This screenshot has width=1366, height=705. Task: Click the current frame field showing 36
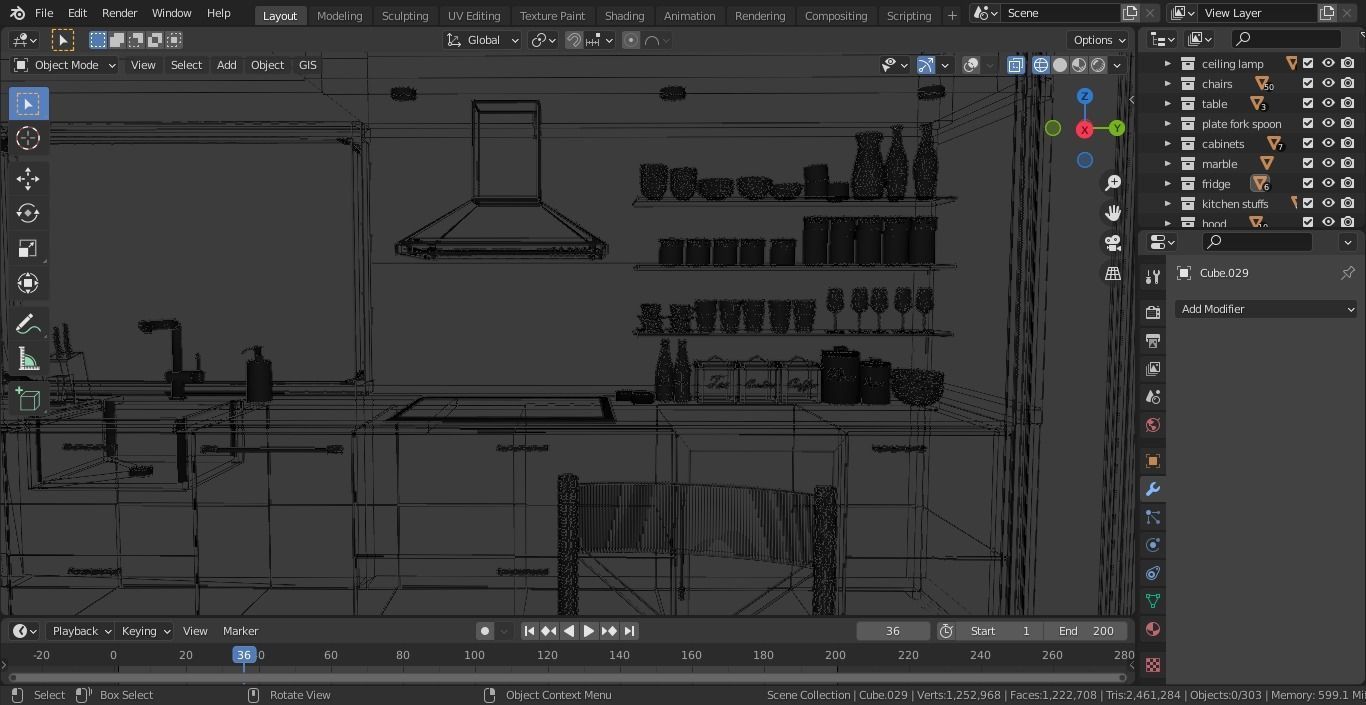tap(893, 631)
